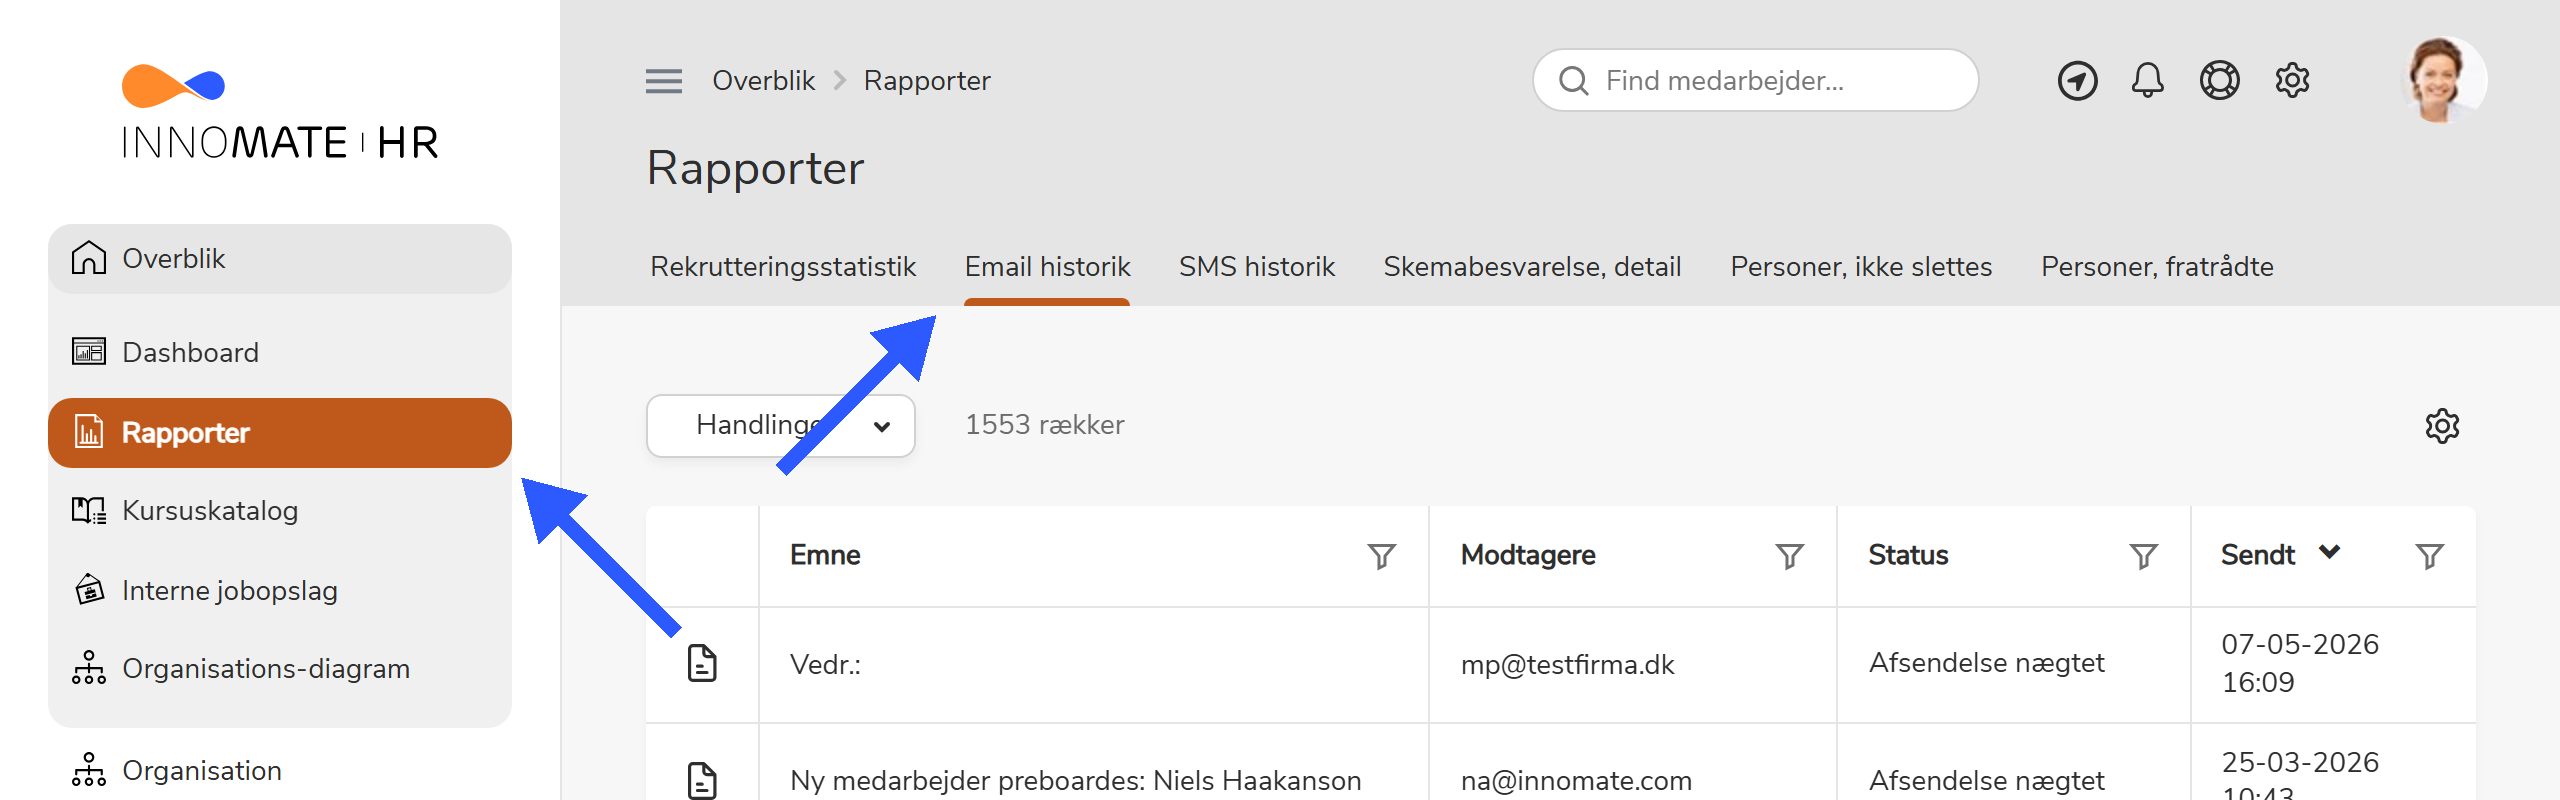Click the Dashboard sidebar icon

click(x=89, y=352)
